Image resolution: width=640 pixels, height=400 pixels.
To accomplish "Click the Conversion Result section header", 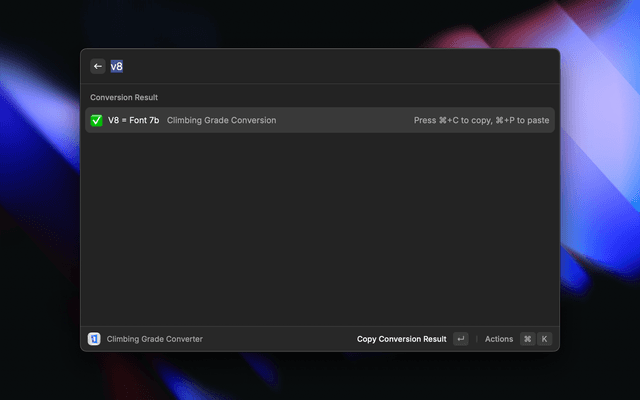I will (124, 97).
